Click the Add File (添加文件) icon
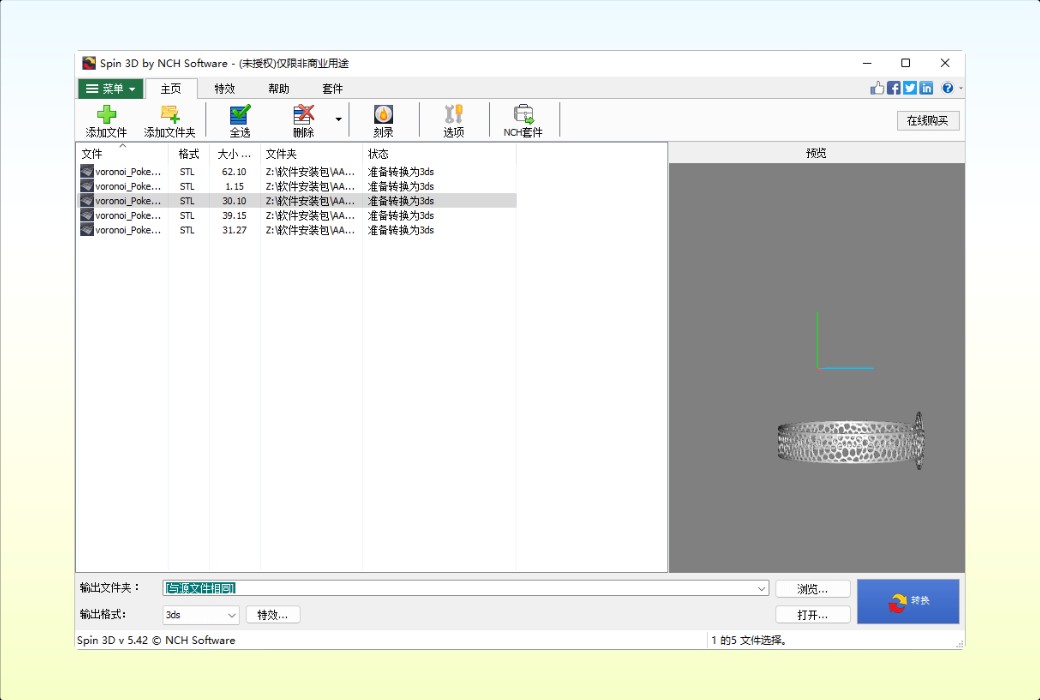Image resolution: width=1040 pixels, height=700 pixels. [x=106, y=115]
